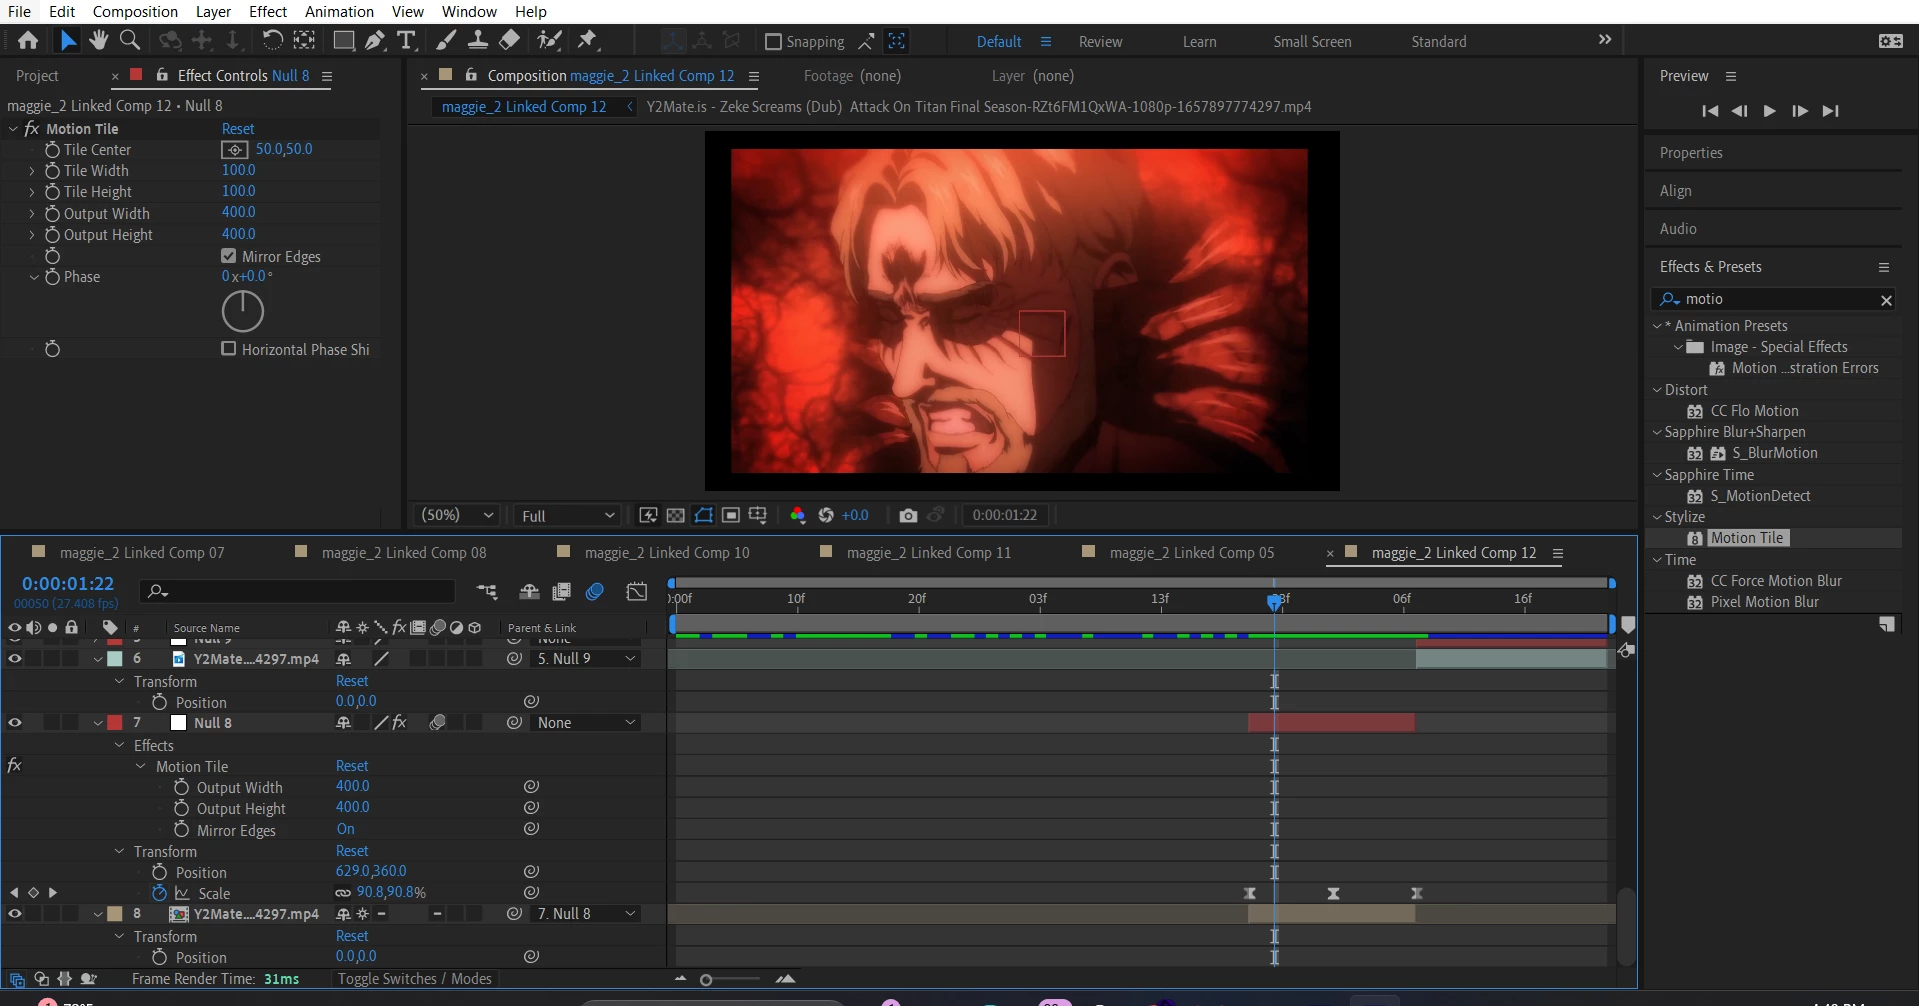1919x1006 pixels.
Task: Click the Phase angle dial
Action: tap(242, 312)
